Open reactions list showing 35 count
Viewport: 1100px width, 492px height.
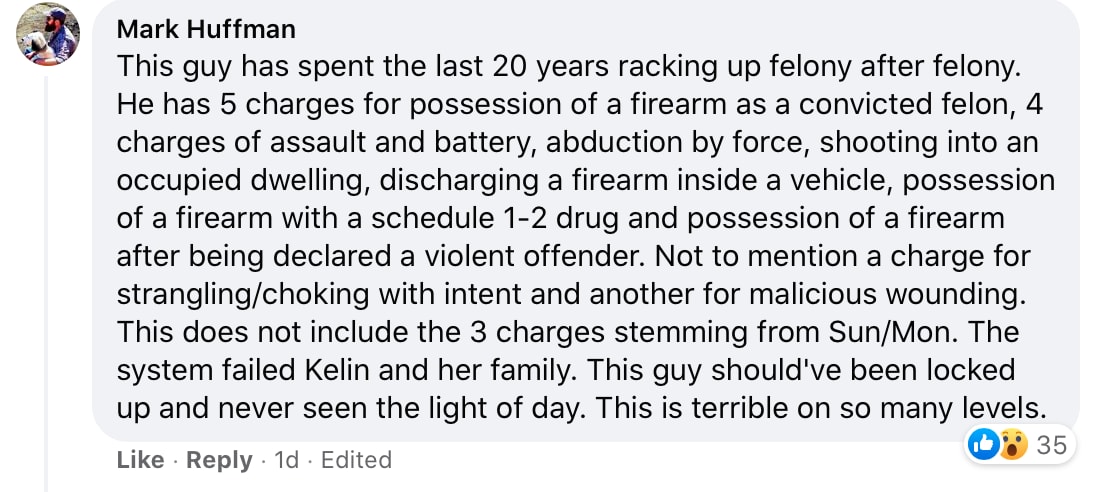1051,446
